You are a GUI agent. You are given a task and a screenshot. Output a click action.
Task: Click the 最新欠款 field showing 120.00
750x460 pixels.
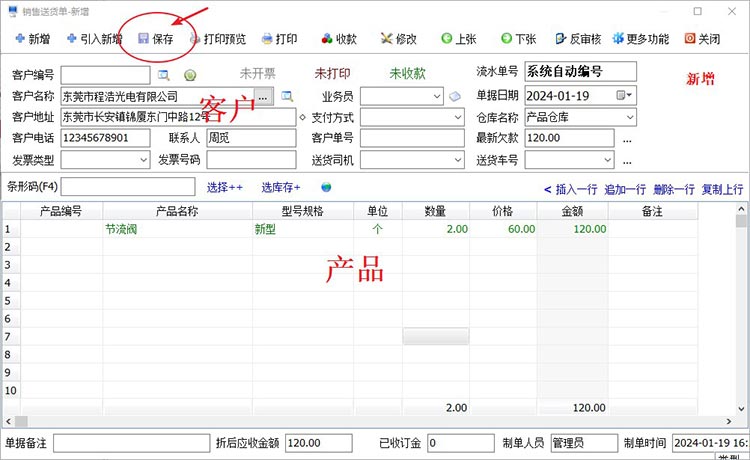coord(569,138)
